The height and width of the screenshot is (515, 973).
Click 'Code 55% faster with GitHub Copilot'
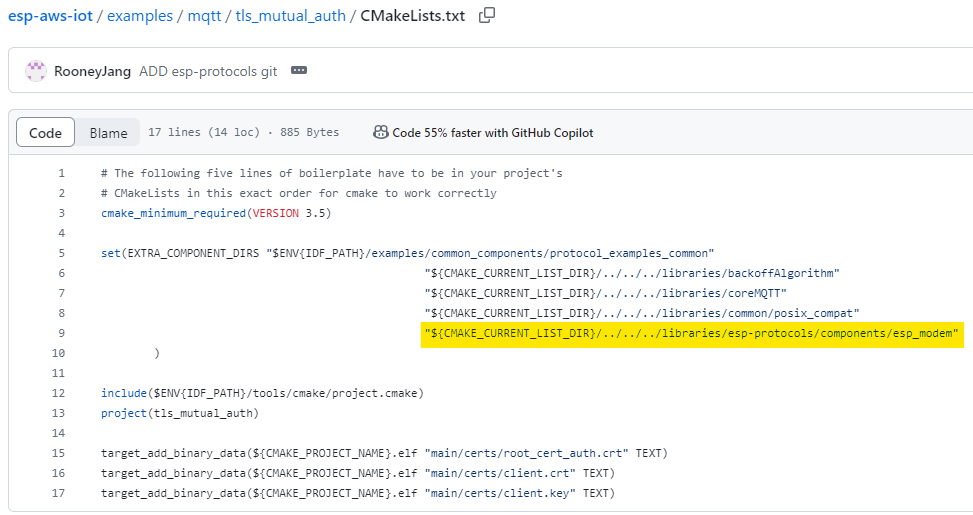(x=493, y=133)
